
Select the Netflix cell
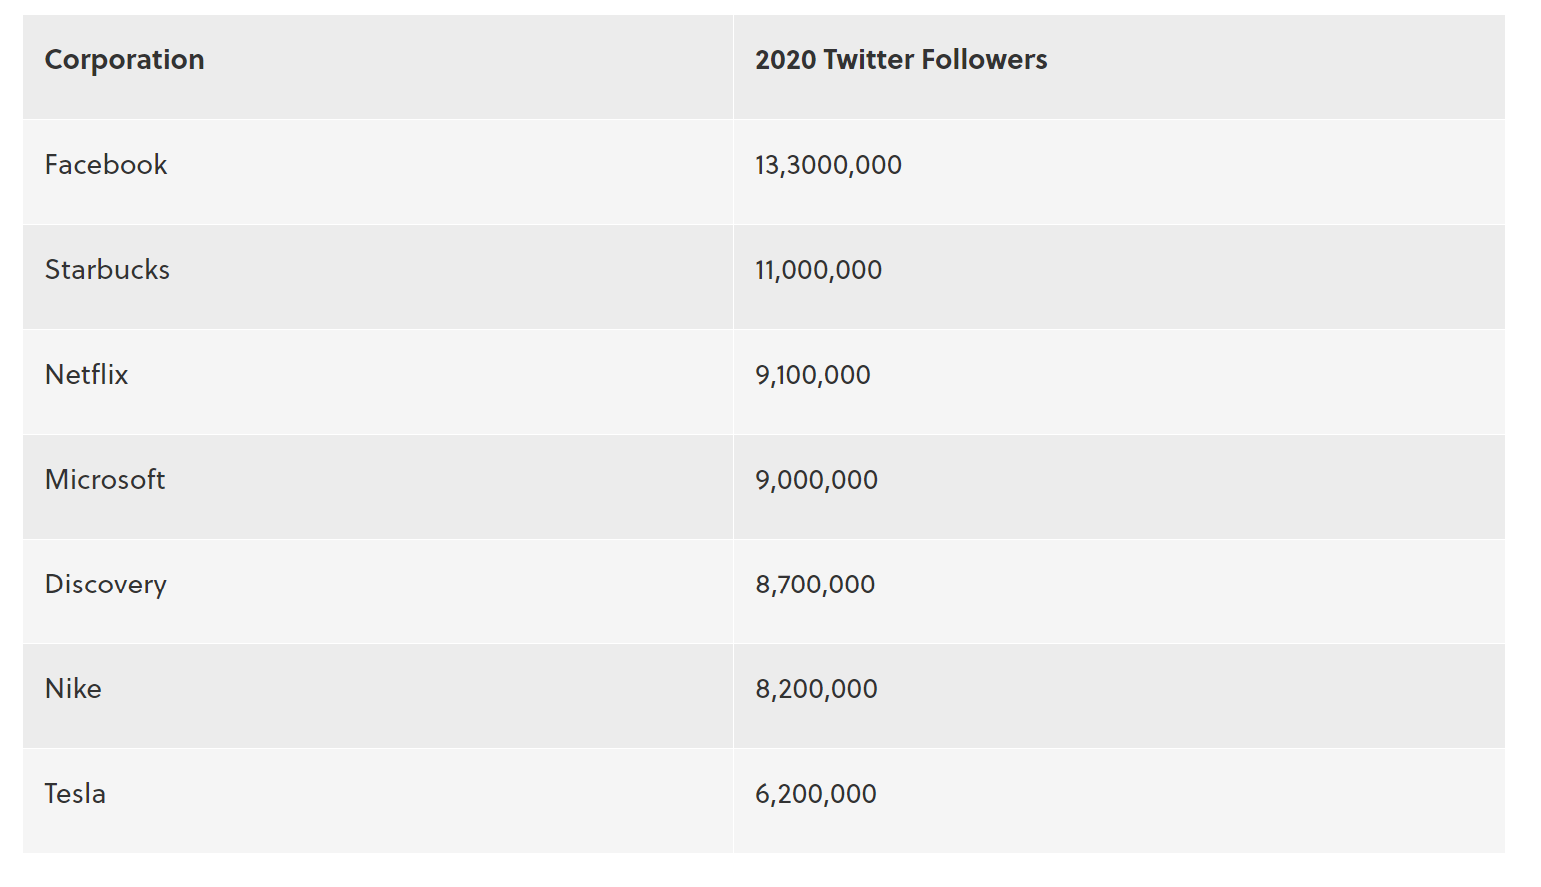point(87,375)
